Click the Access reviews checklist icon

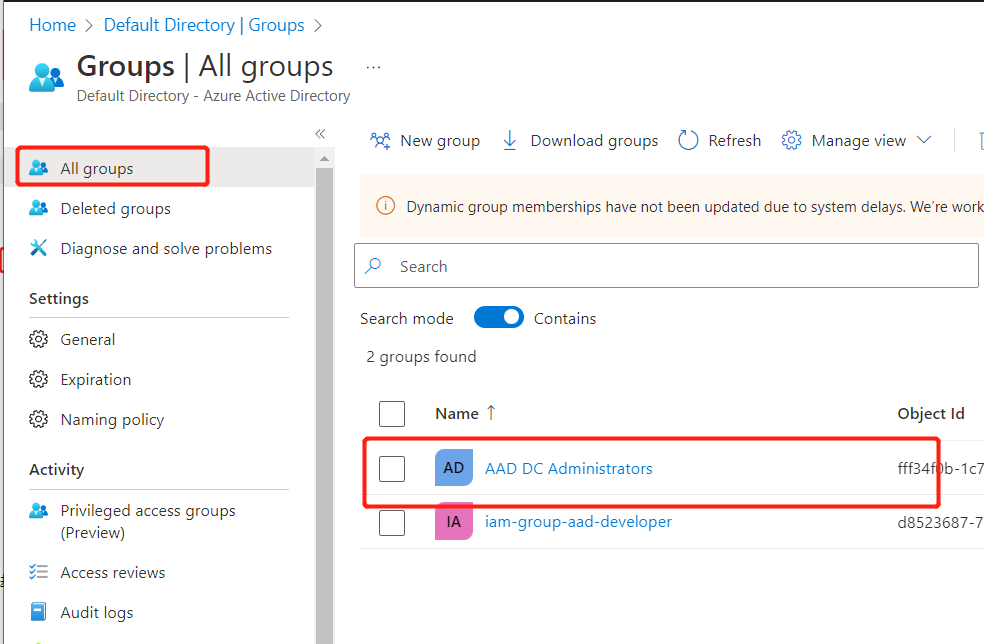pos(38,572)
